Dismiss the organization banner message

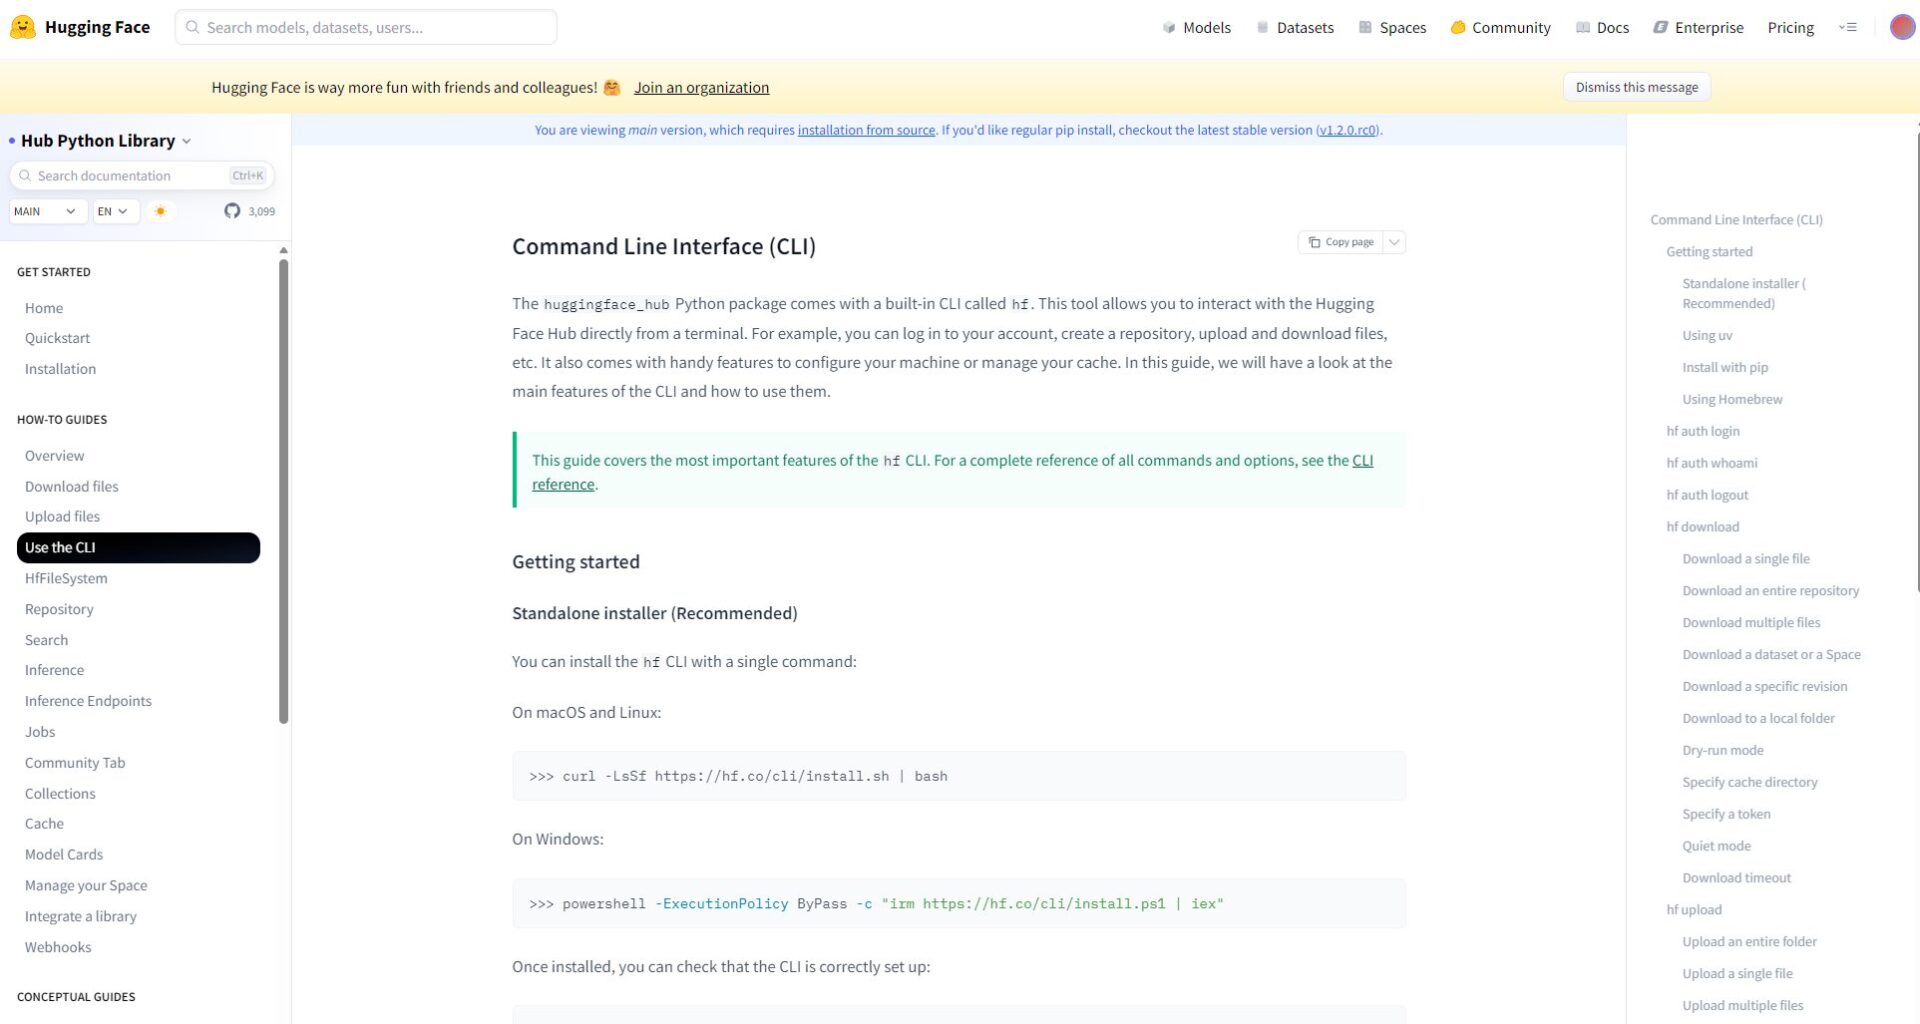tap(1636, 87)
